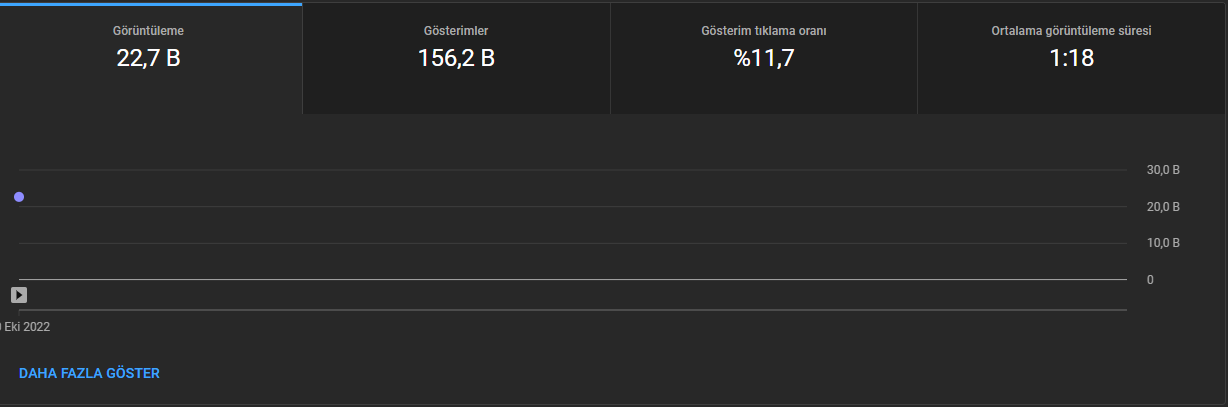This screenshot has height=407, width=1228.
Task: Select the purple data point on chart
Action: 19,197
